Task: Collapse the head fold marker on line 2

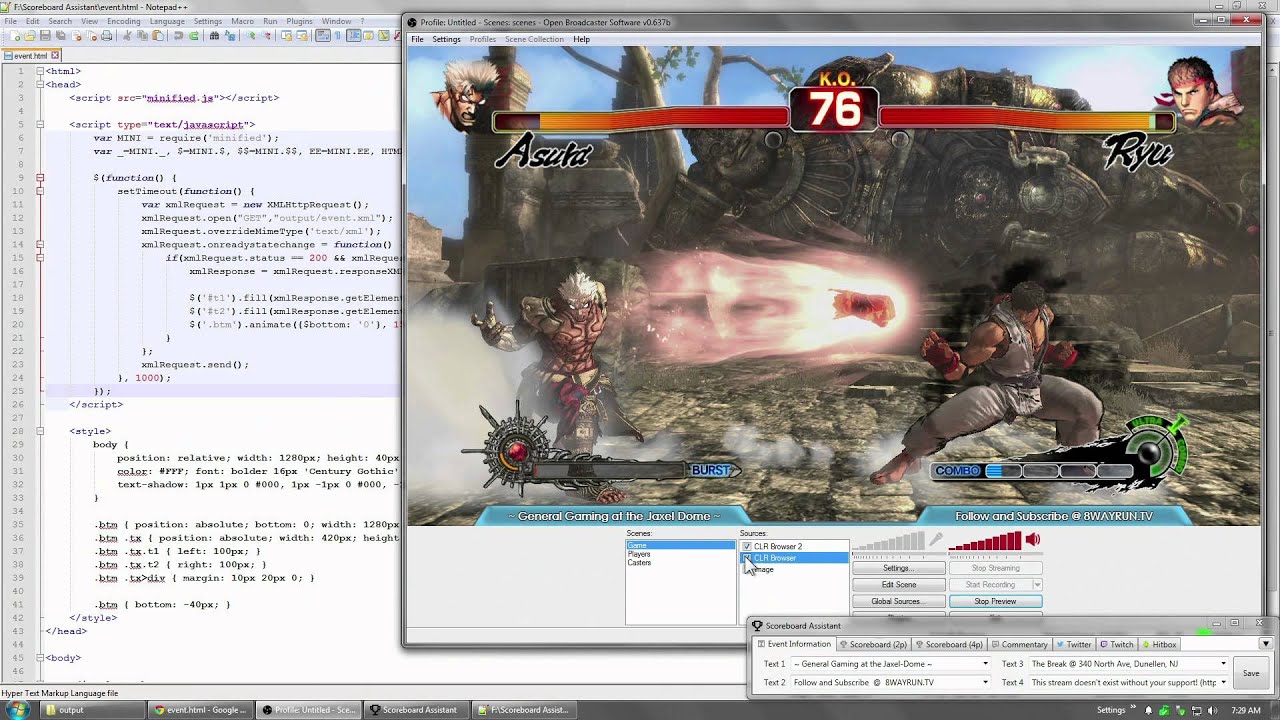Action: pyautogui.click(x=40, y=84)
